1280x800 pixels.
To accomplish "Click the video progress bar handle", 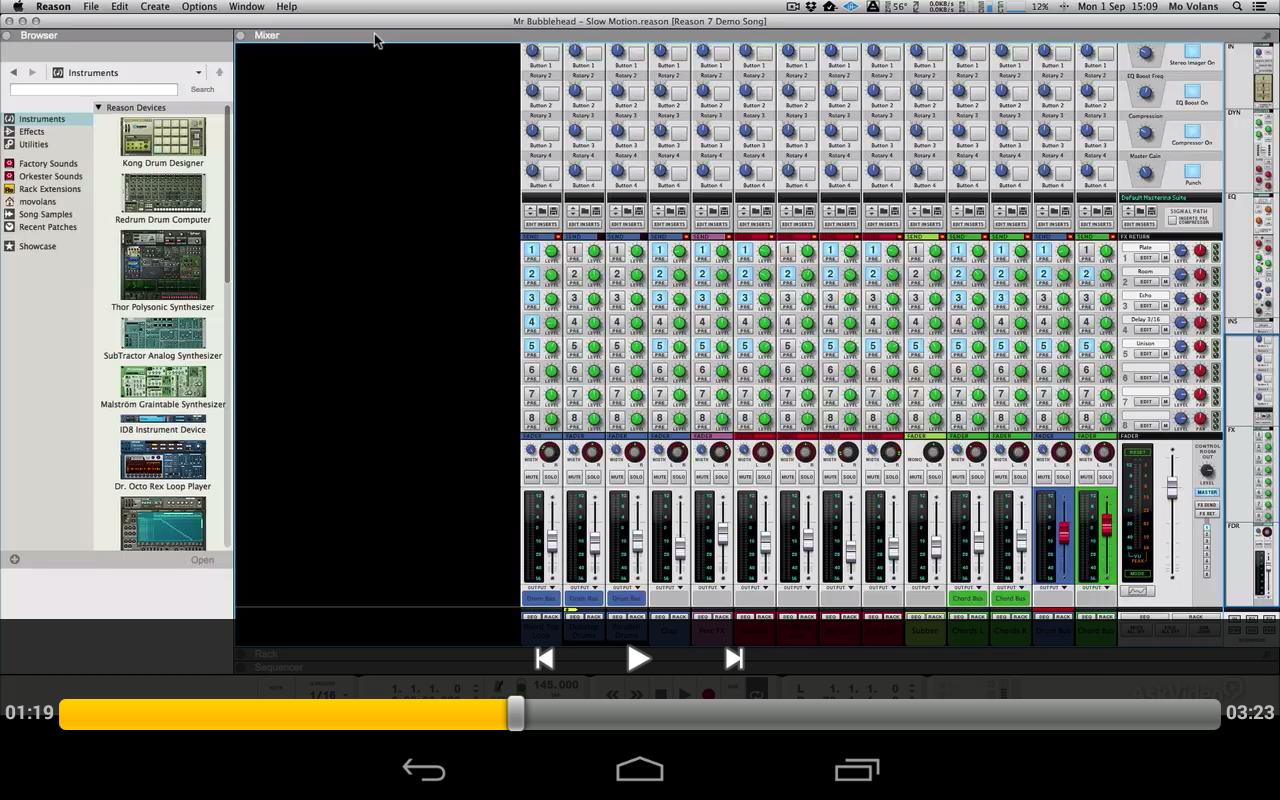I will point(516,714).
